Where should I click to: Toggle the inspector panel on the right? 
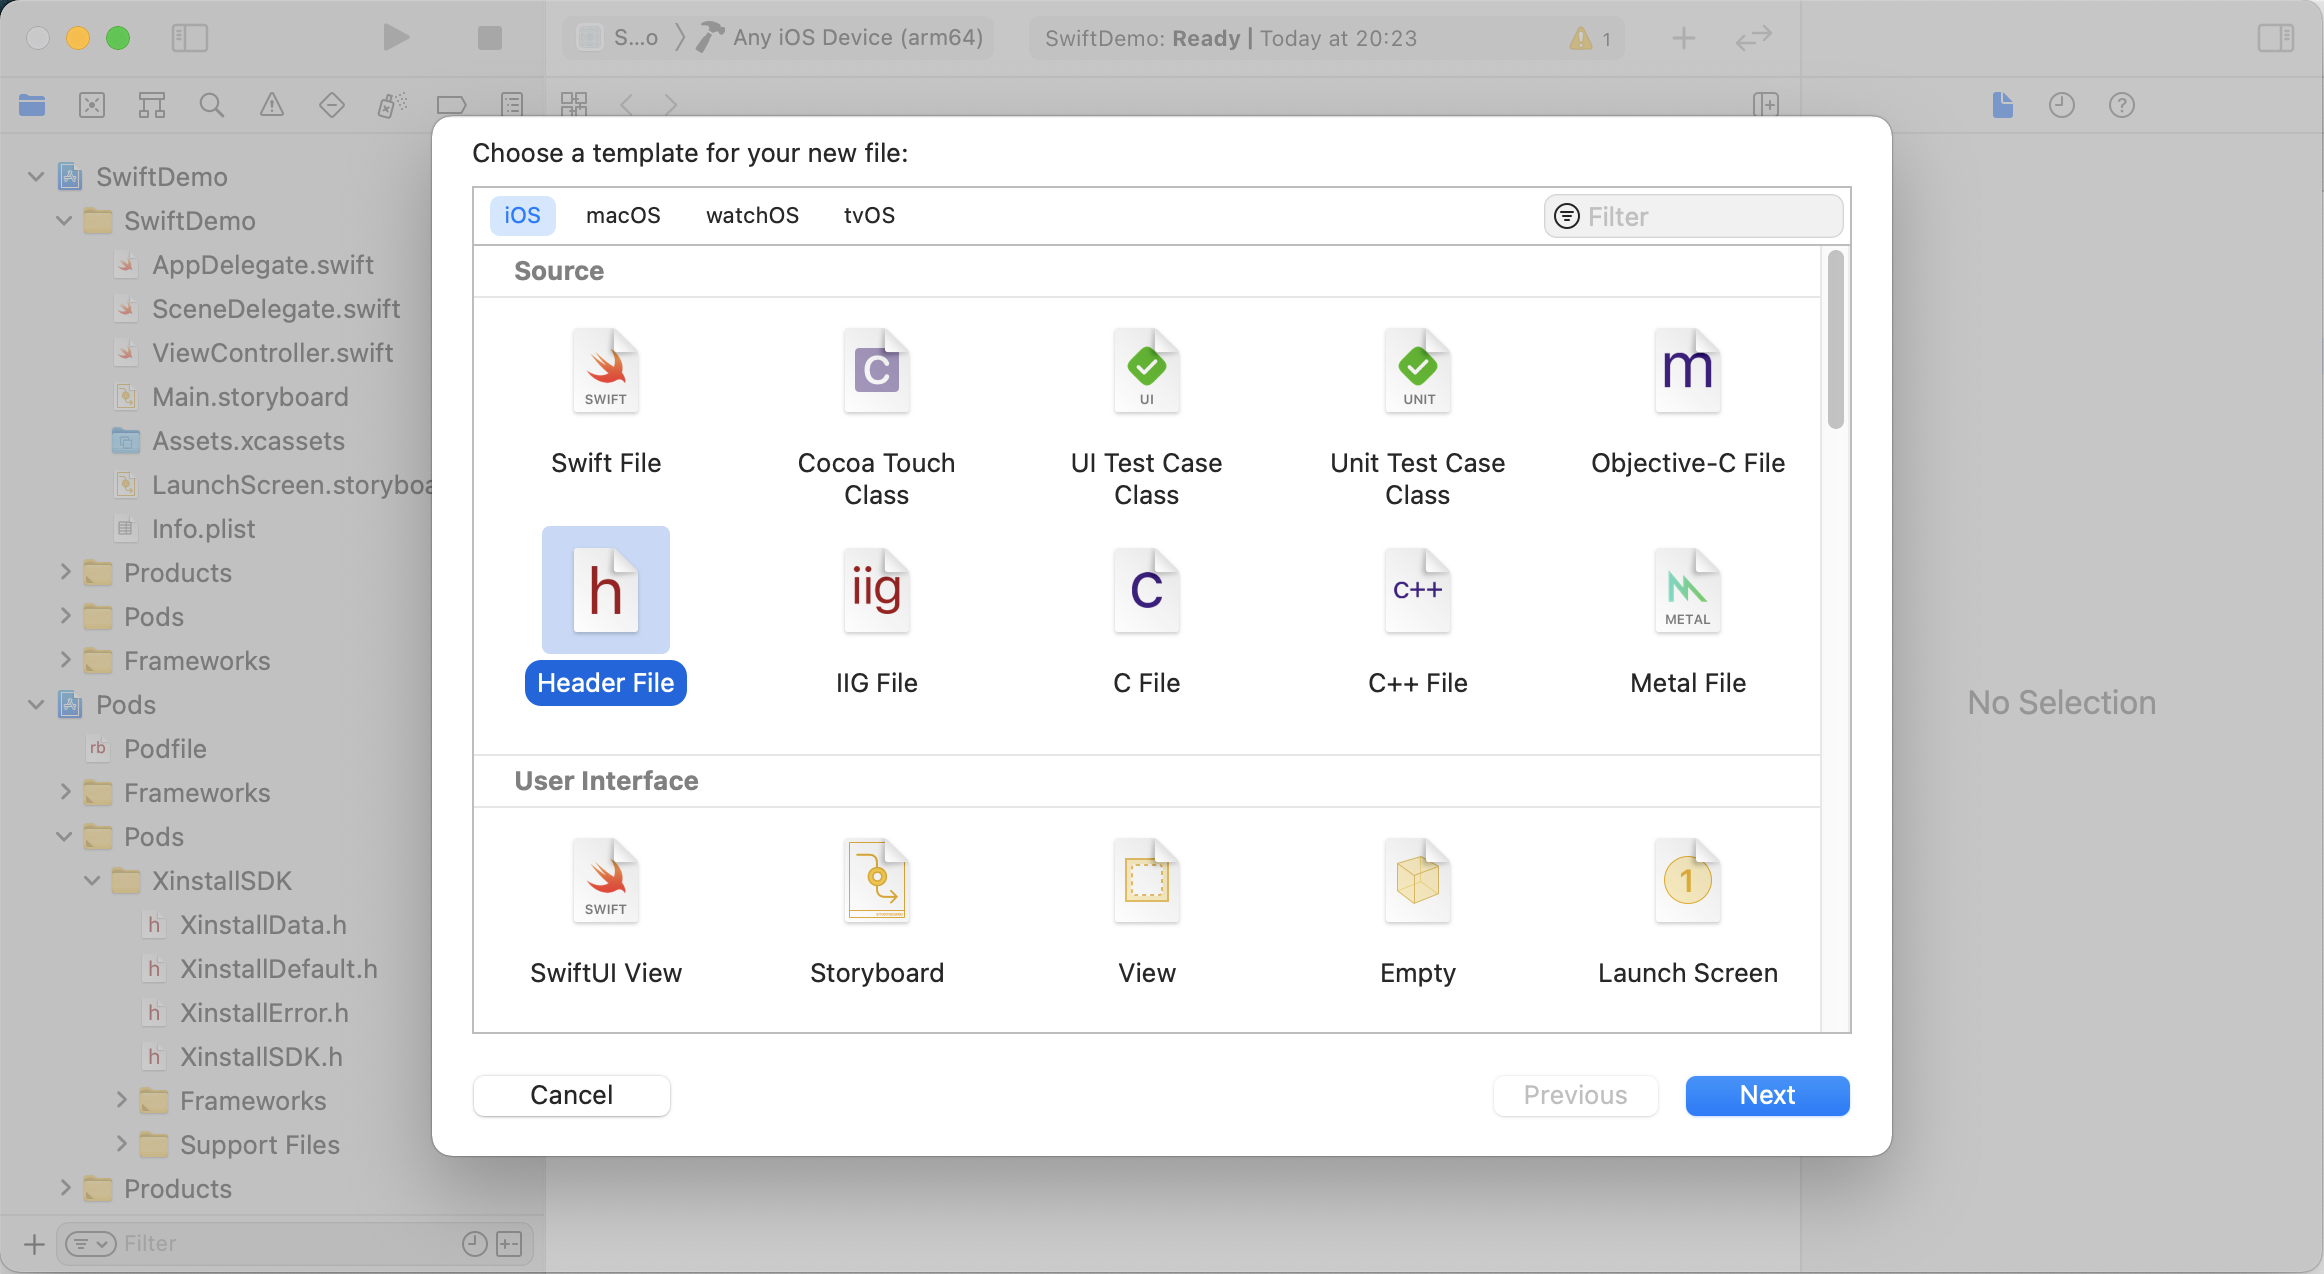2276,38
